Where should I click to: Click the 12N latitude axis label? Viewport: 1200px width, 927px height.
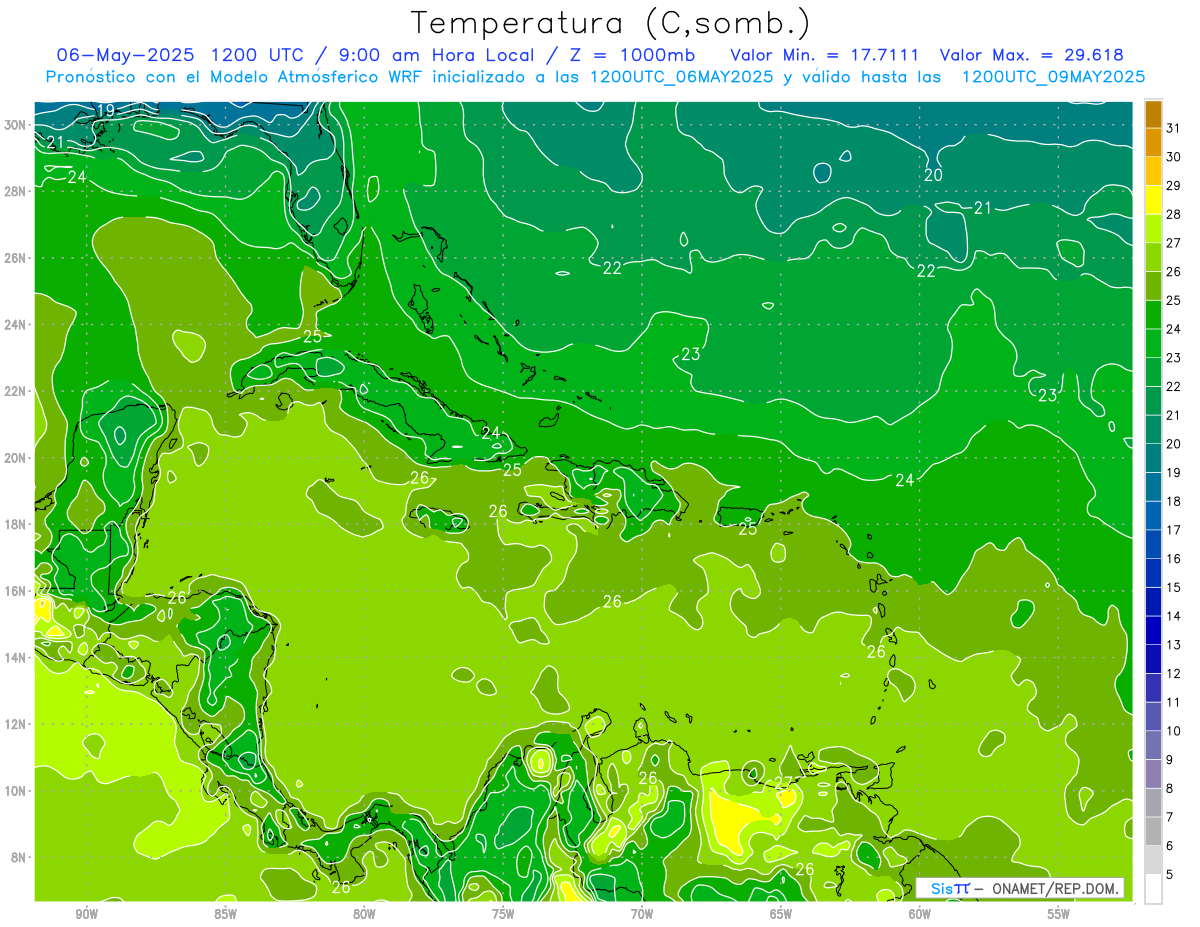15,724
